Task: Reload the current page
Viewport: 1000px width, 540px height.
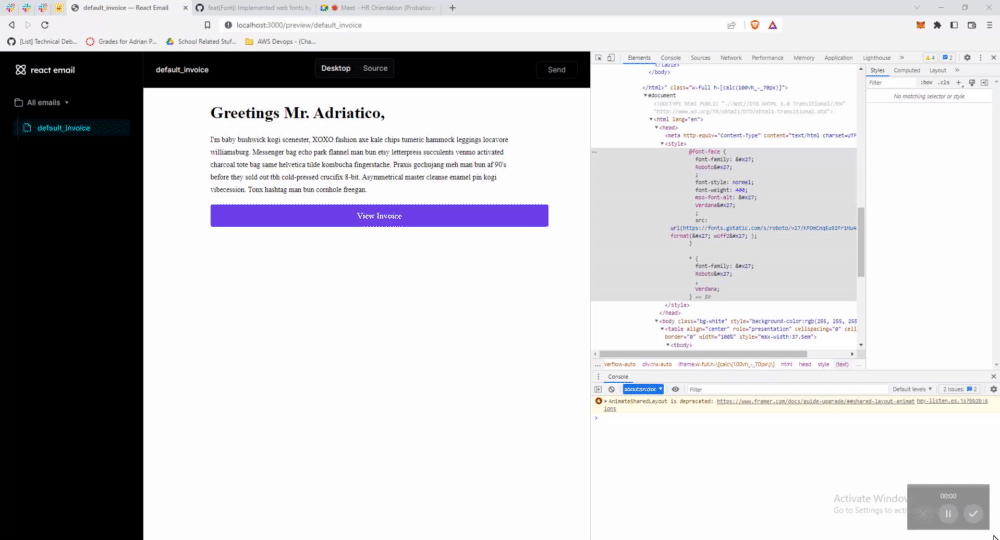Action: (x=45, y=25)
